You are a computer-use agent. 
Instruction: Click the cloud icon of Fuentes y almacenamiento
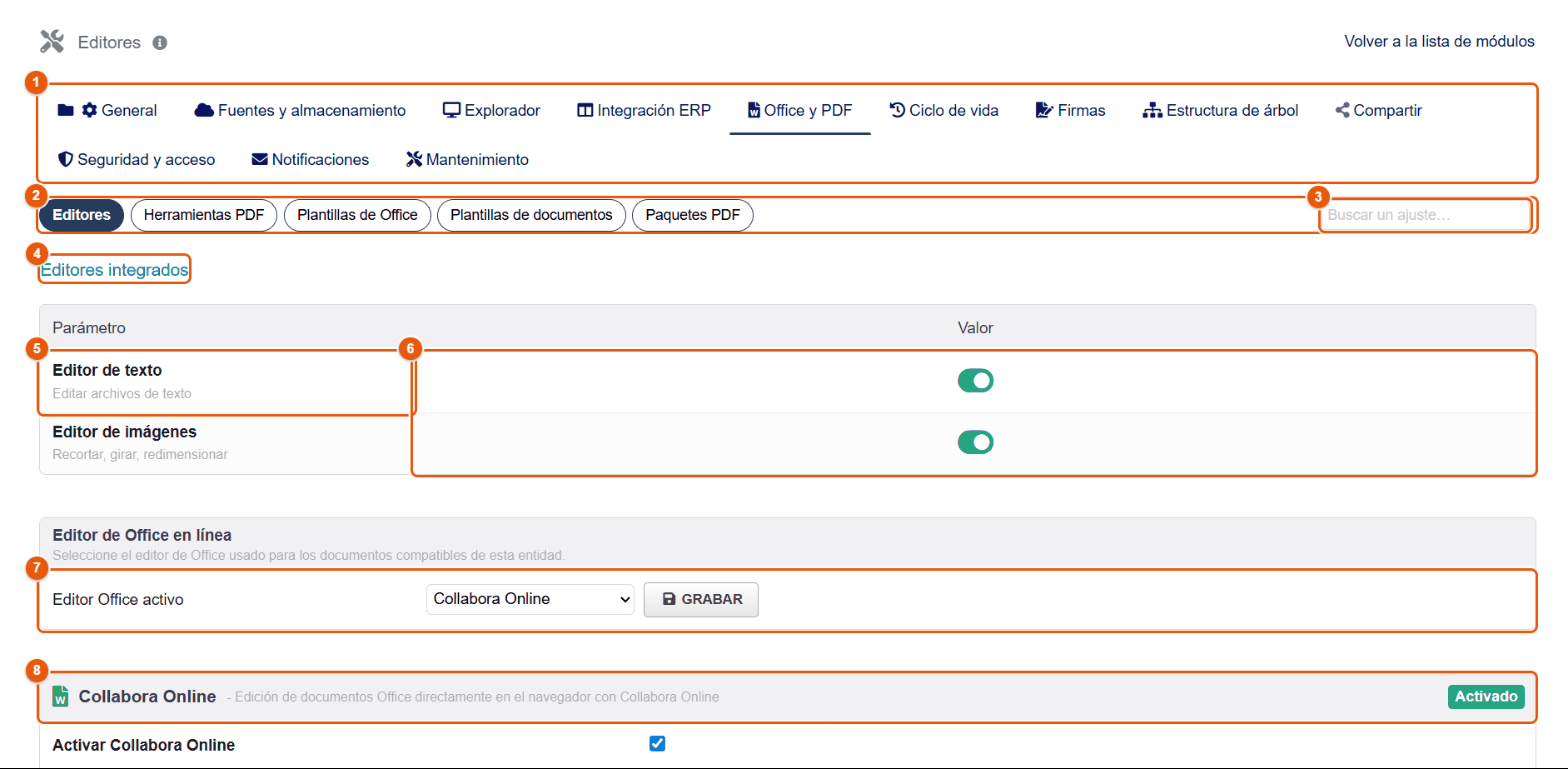click(203, 110)
